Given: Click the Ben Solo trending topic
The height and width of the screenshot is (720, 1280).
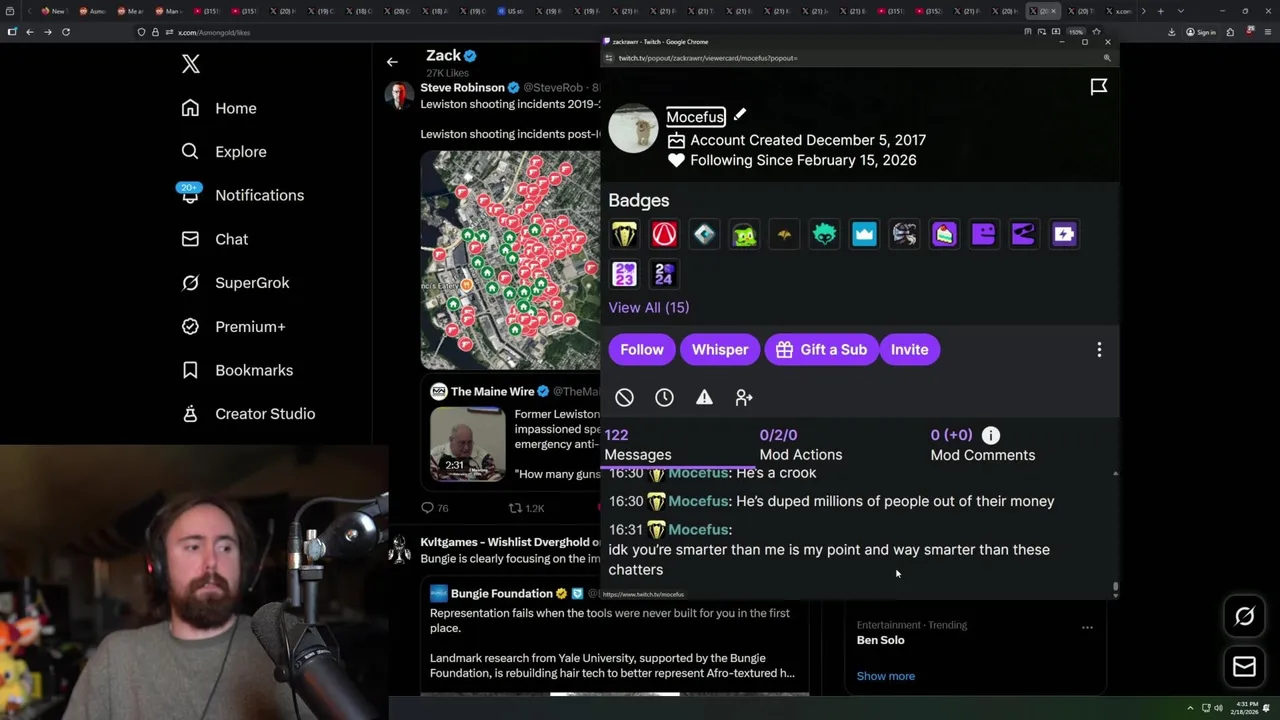Looking at the screenshot, I should pos(880,640).
